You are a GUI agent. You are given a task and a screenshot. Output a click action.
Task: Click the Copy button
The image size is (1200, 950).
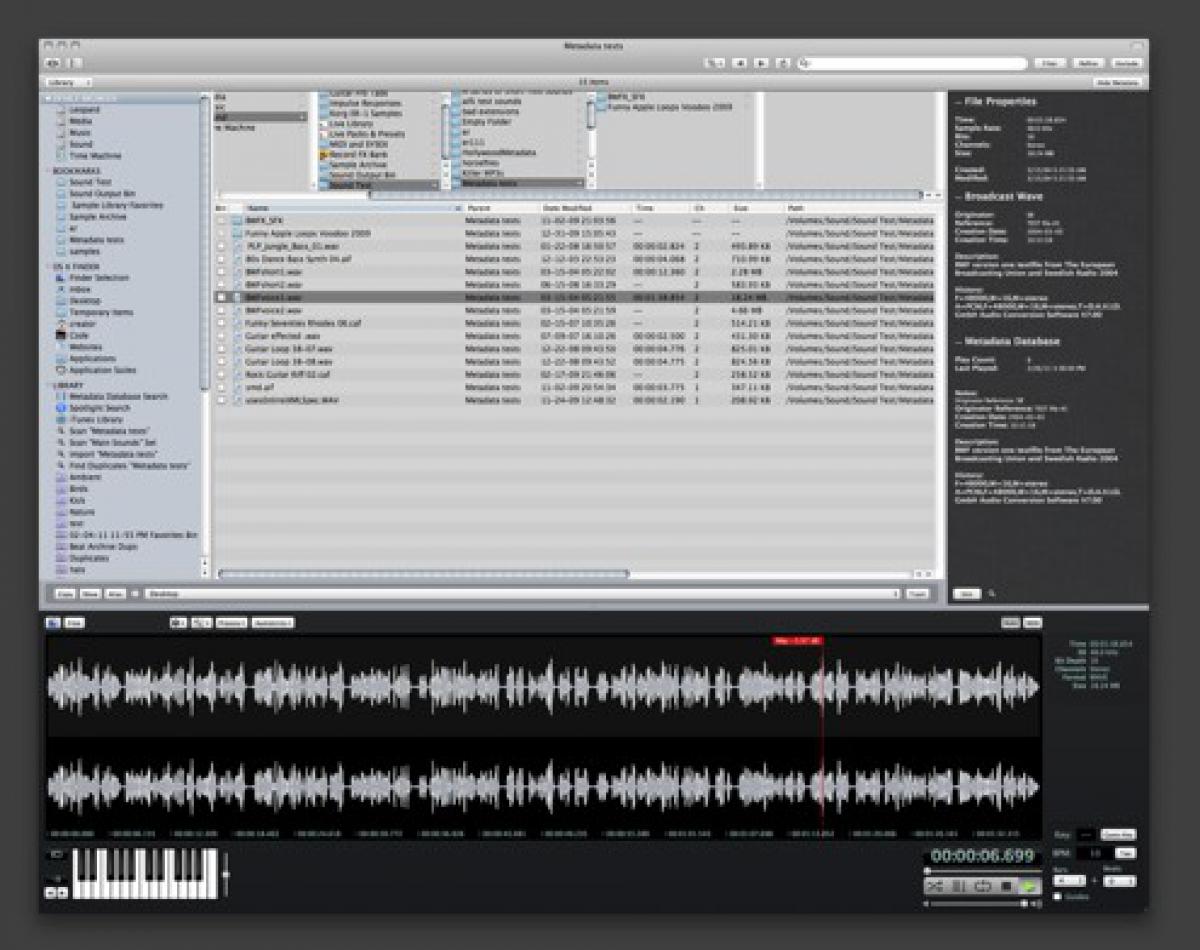(x=66, y=594)
